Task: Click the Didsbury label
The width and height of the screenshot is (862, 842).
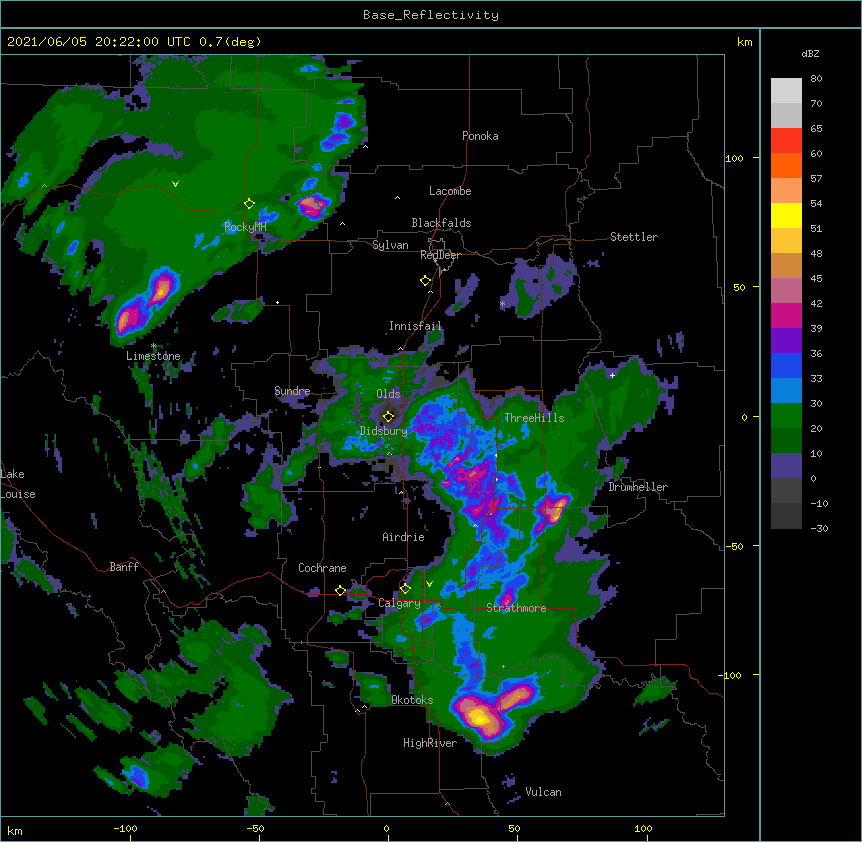Action: 384,431
